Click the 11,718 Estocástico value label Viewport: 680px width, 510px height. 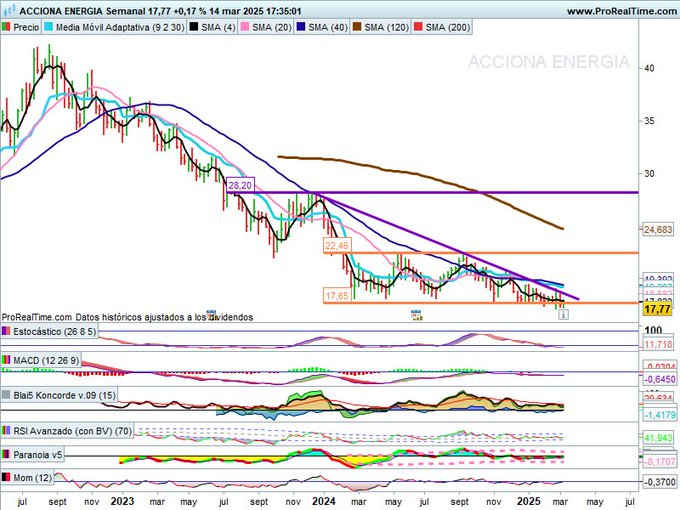(658, 344)
